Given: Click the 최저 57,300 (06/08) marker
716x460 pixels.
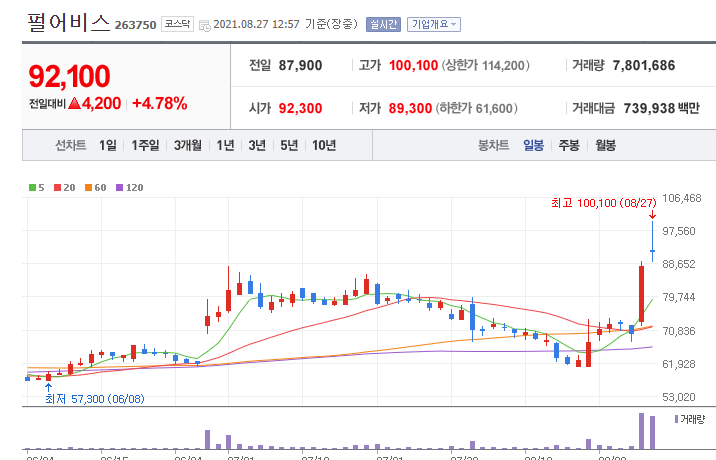Looking at the screenshot, I should click(x=95, y=399).
